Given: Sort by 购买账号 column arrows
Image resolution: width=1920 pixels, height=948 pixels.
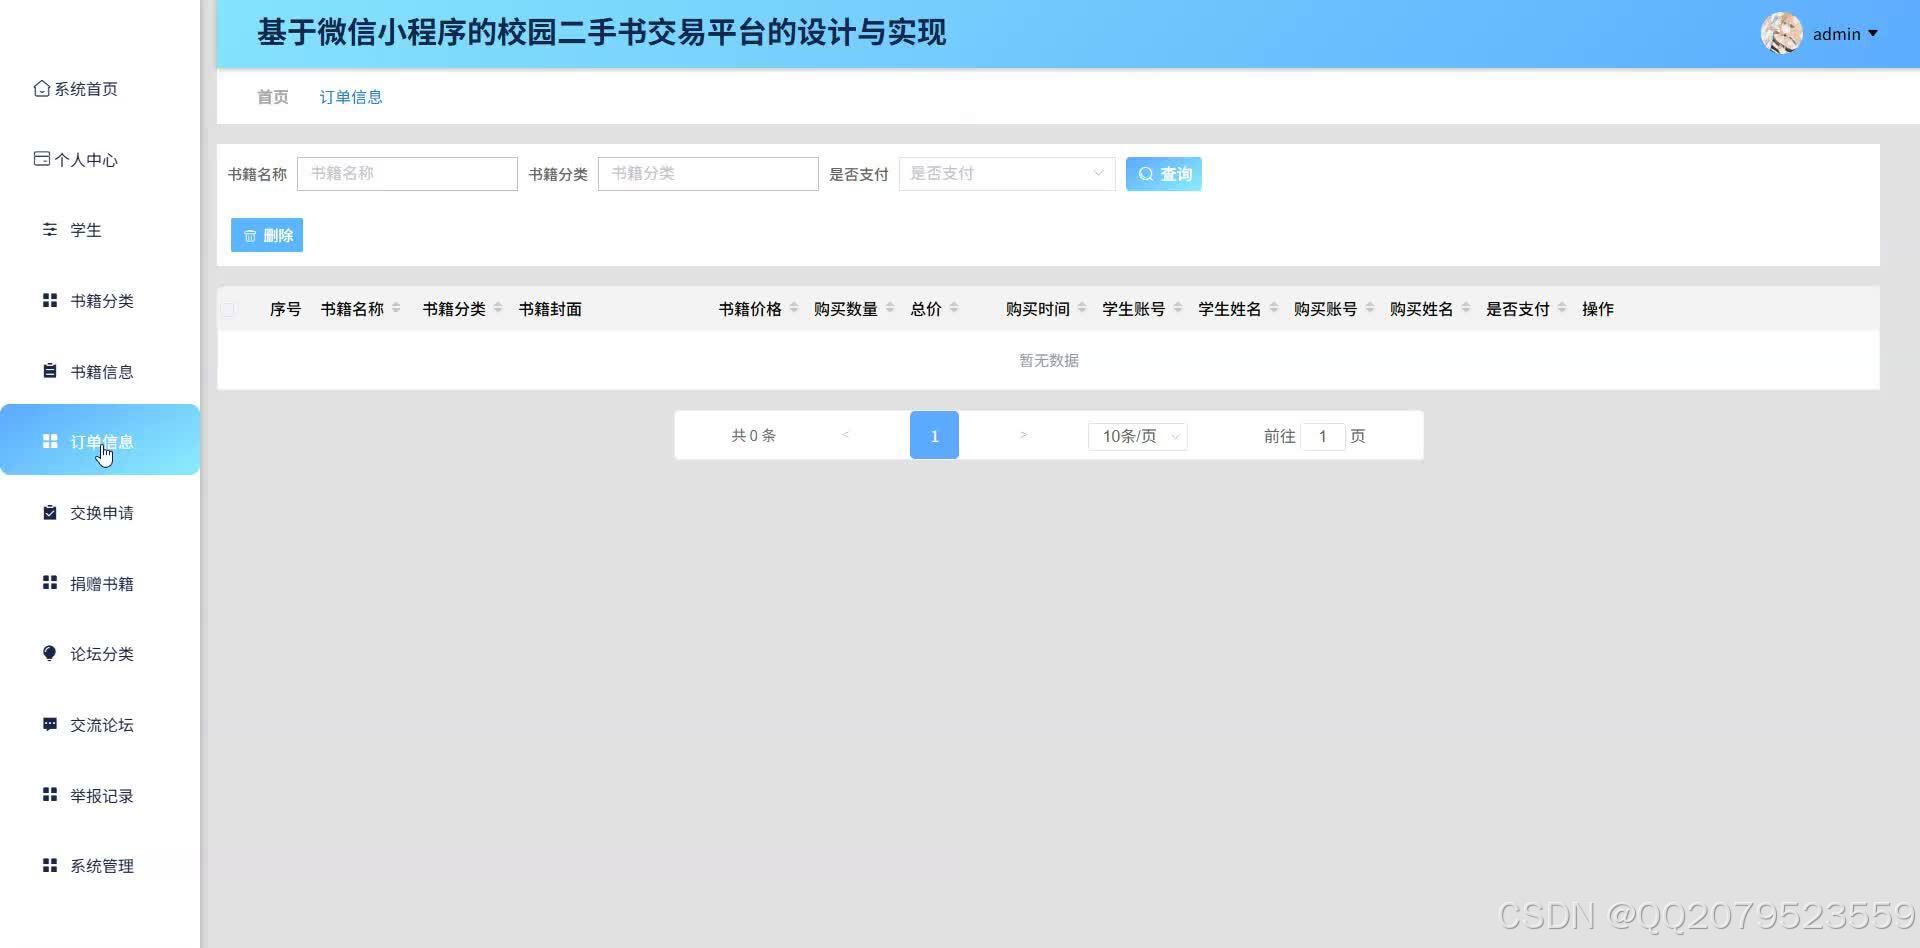Looking at the screenshot, I should click(x=1370, y=308).
